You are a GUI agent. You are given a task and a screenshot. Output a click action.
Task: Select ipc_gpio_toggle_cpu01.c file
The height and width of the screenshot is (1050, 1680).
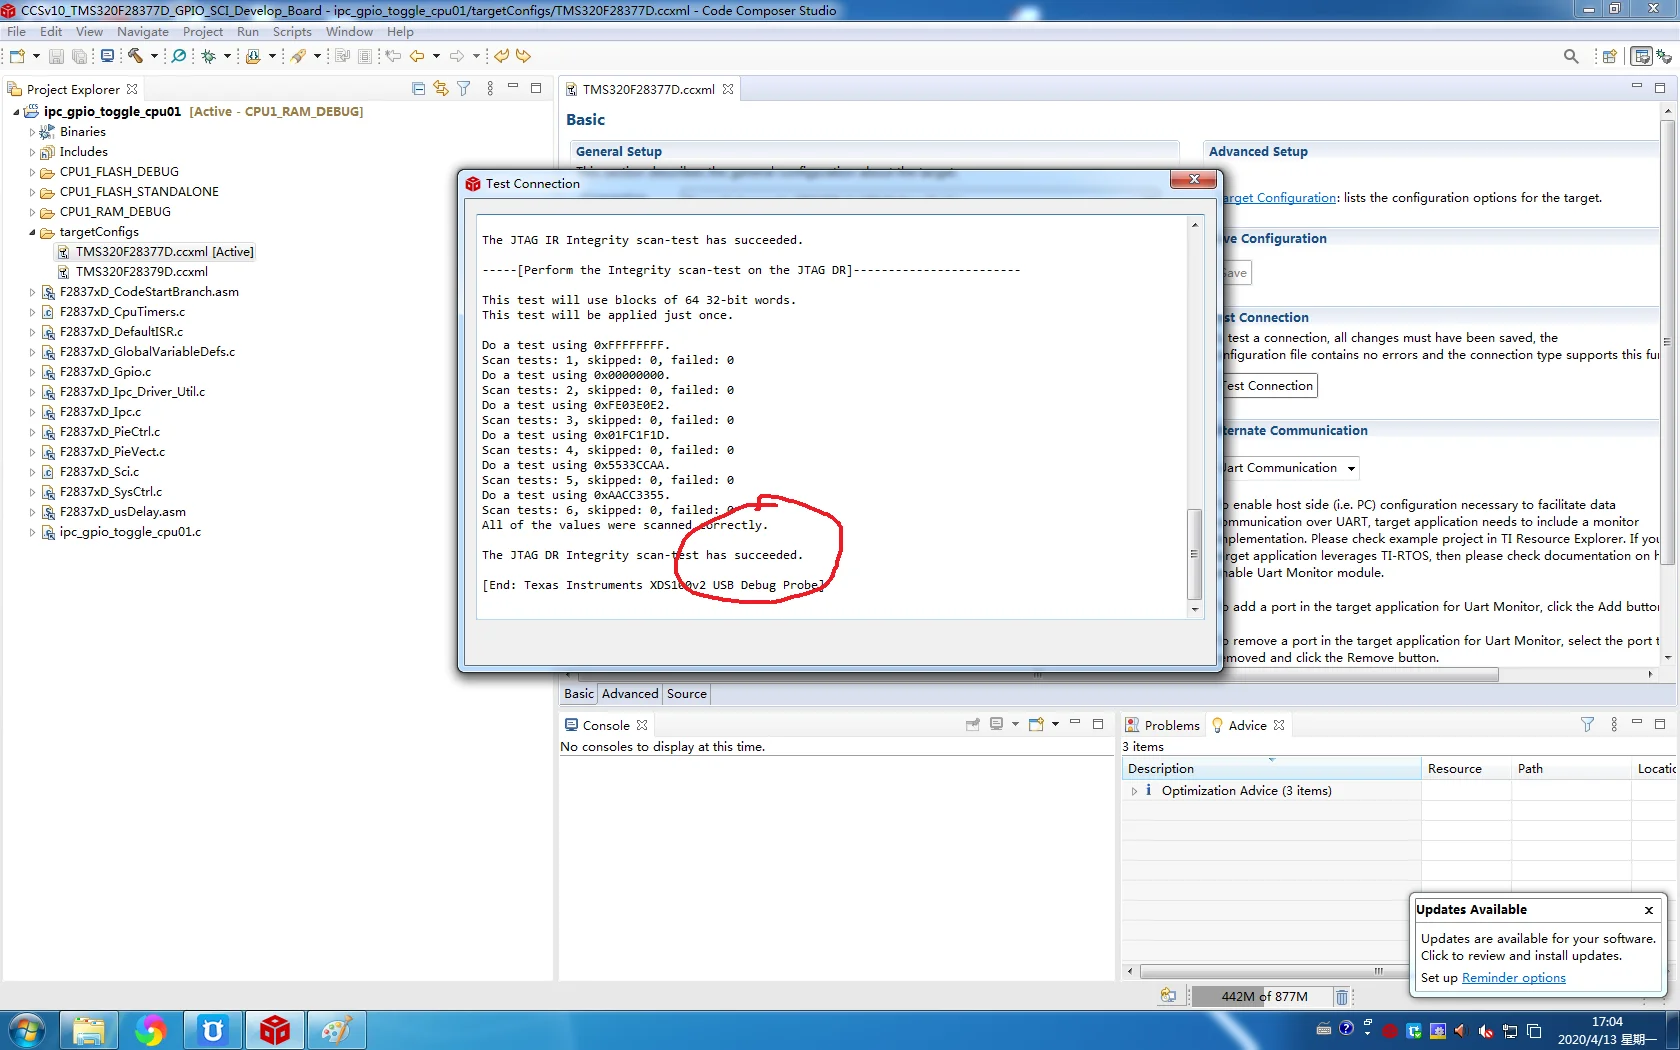tap(130, 532)
